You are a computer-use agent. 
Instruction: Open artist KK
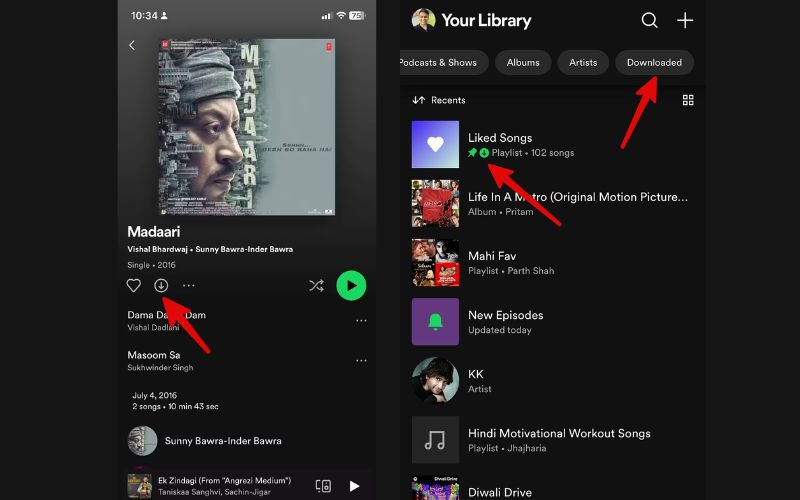coord(553,381)
